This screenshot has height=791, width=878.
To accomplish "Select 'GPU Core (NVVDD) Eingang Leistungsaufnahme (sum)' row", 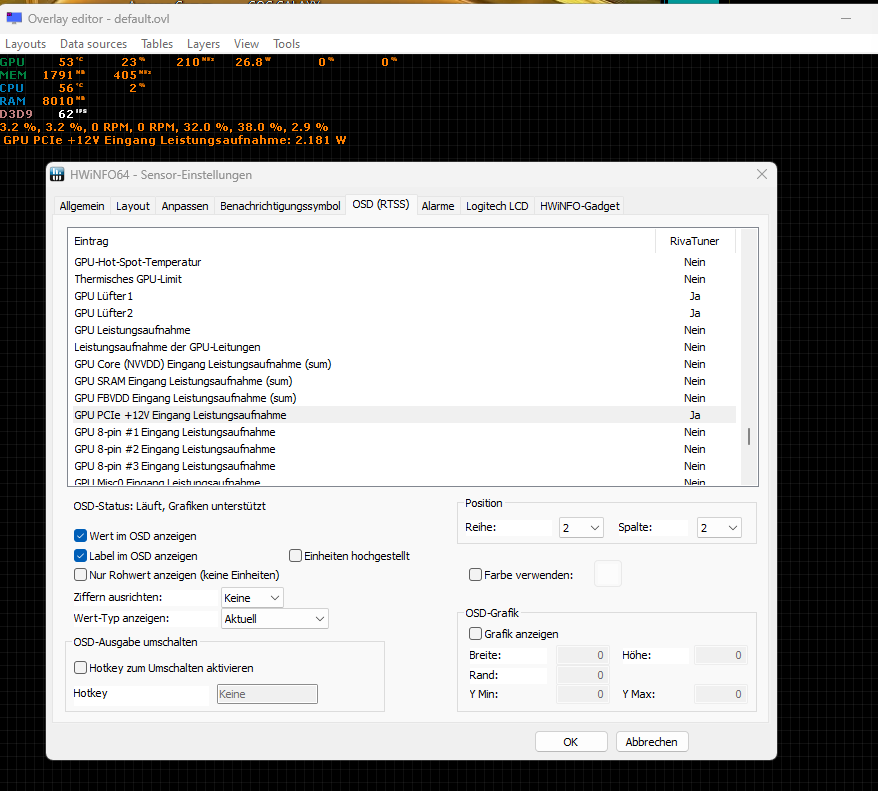I will tap(402, 364).
